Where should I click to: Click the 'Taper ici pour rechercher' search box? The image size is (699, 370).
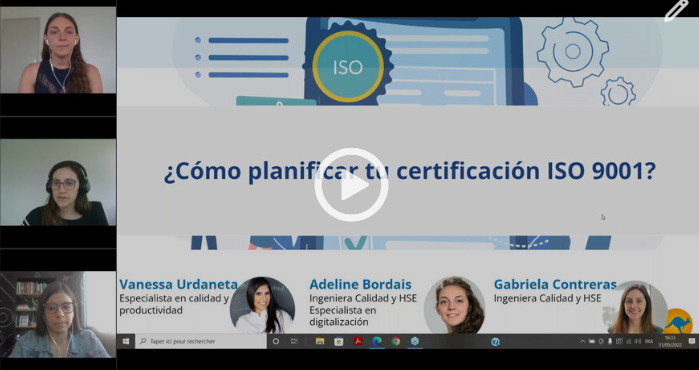pyautogui.click(x=201, y=341)
